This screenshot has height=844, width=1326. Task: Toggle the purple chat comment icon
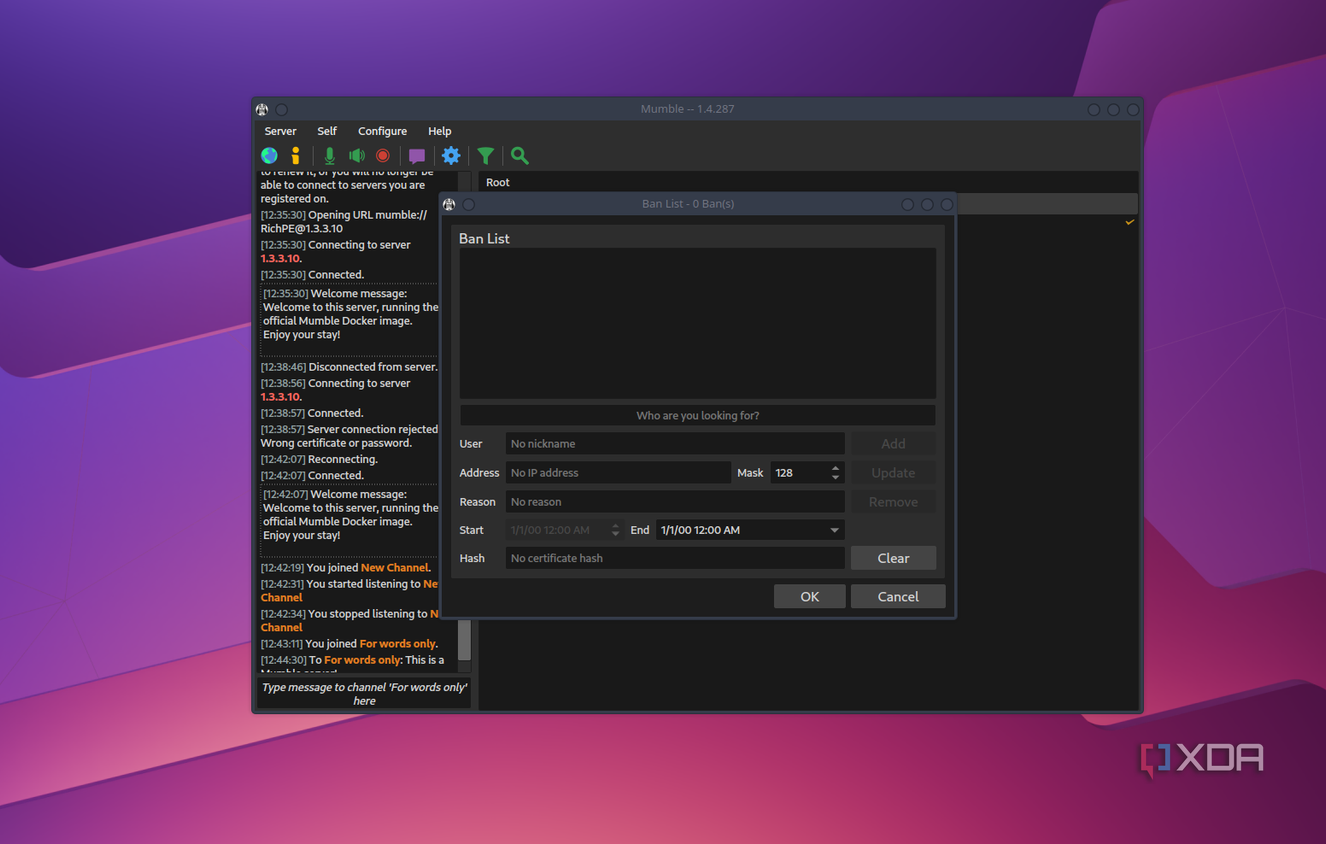(417, 156)
